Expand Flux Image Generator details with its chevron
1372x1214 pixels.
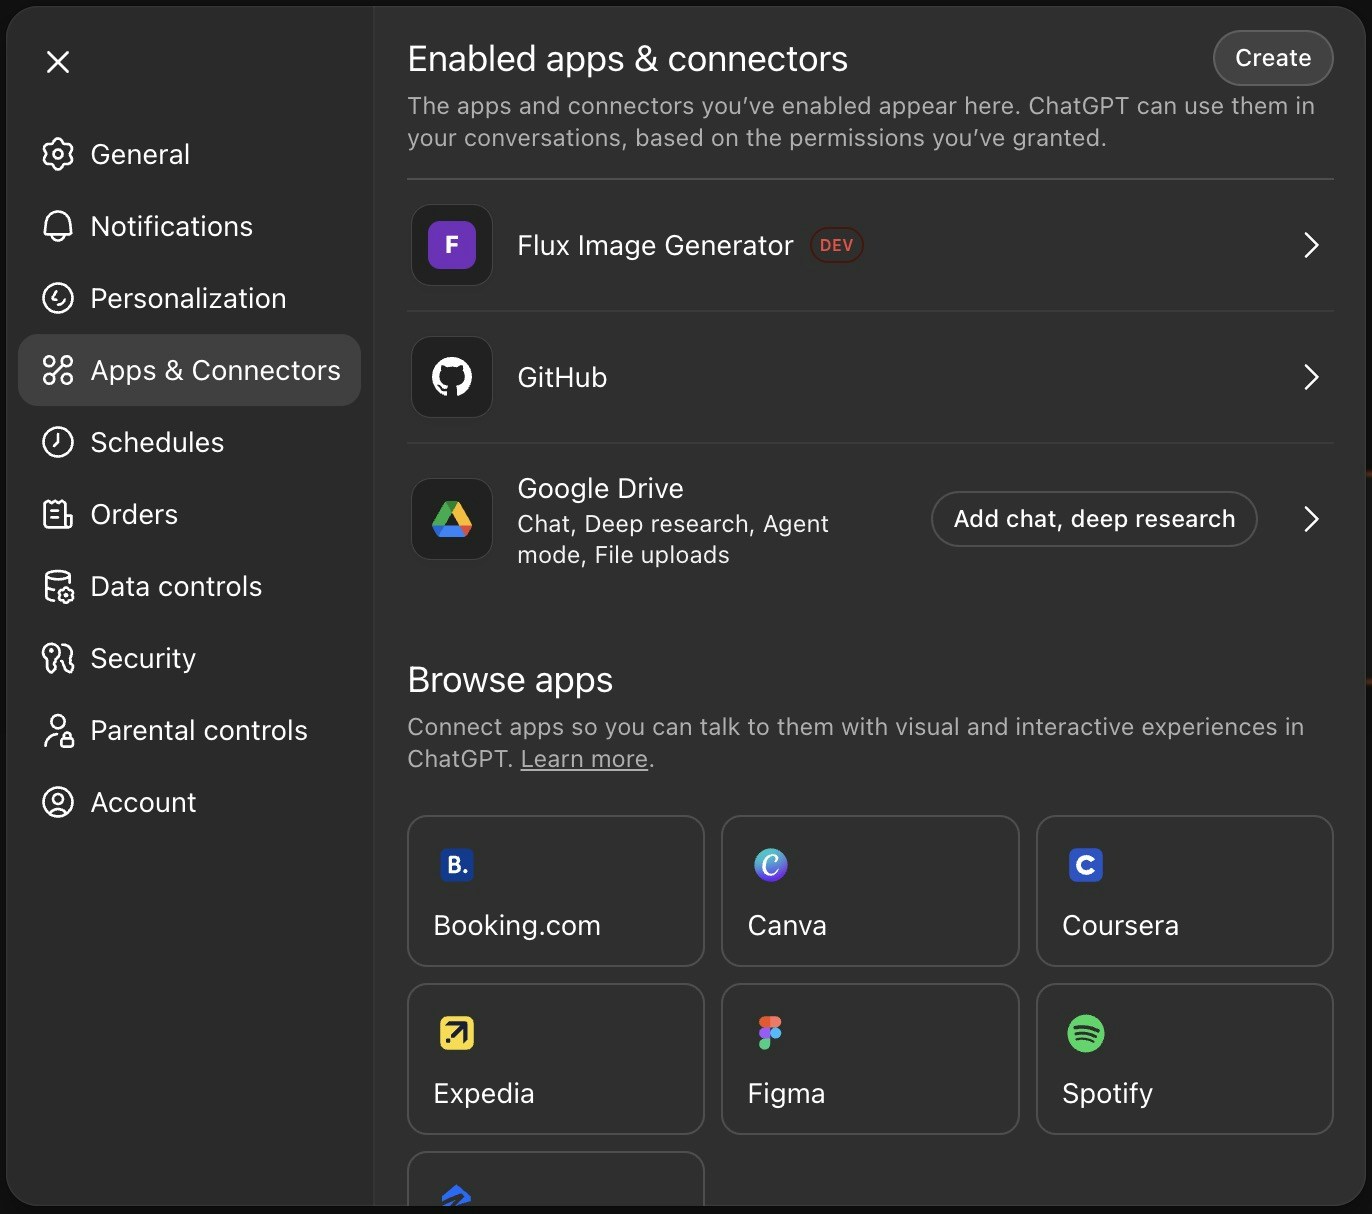click(1311, 245)
